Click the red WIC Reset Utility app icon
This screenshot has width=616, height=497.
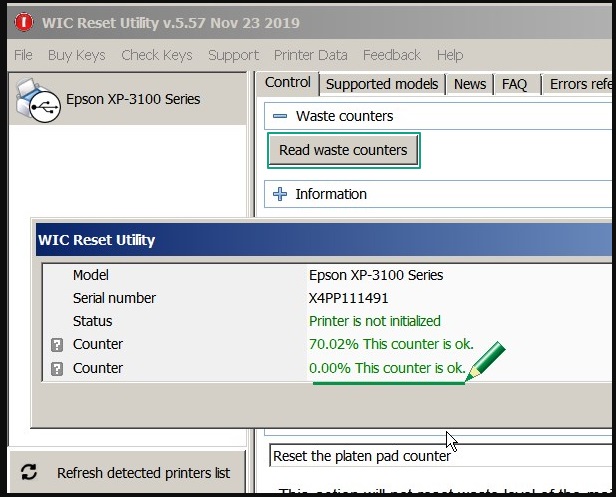[24, 22]
